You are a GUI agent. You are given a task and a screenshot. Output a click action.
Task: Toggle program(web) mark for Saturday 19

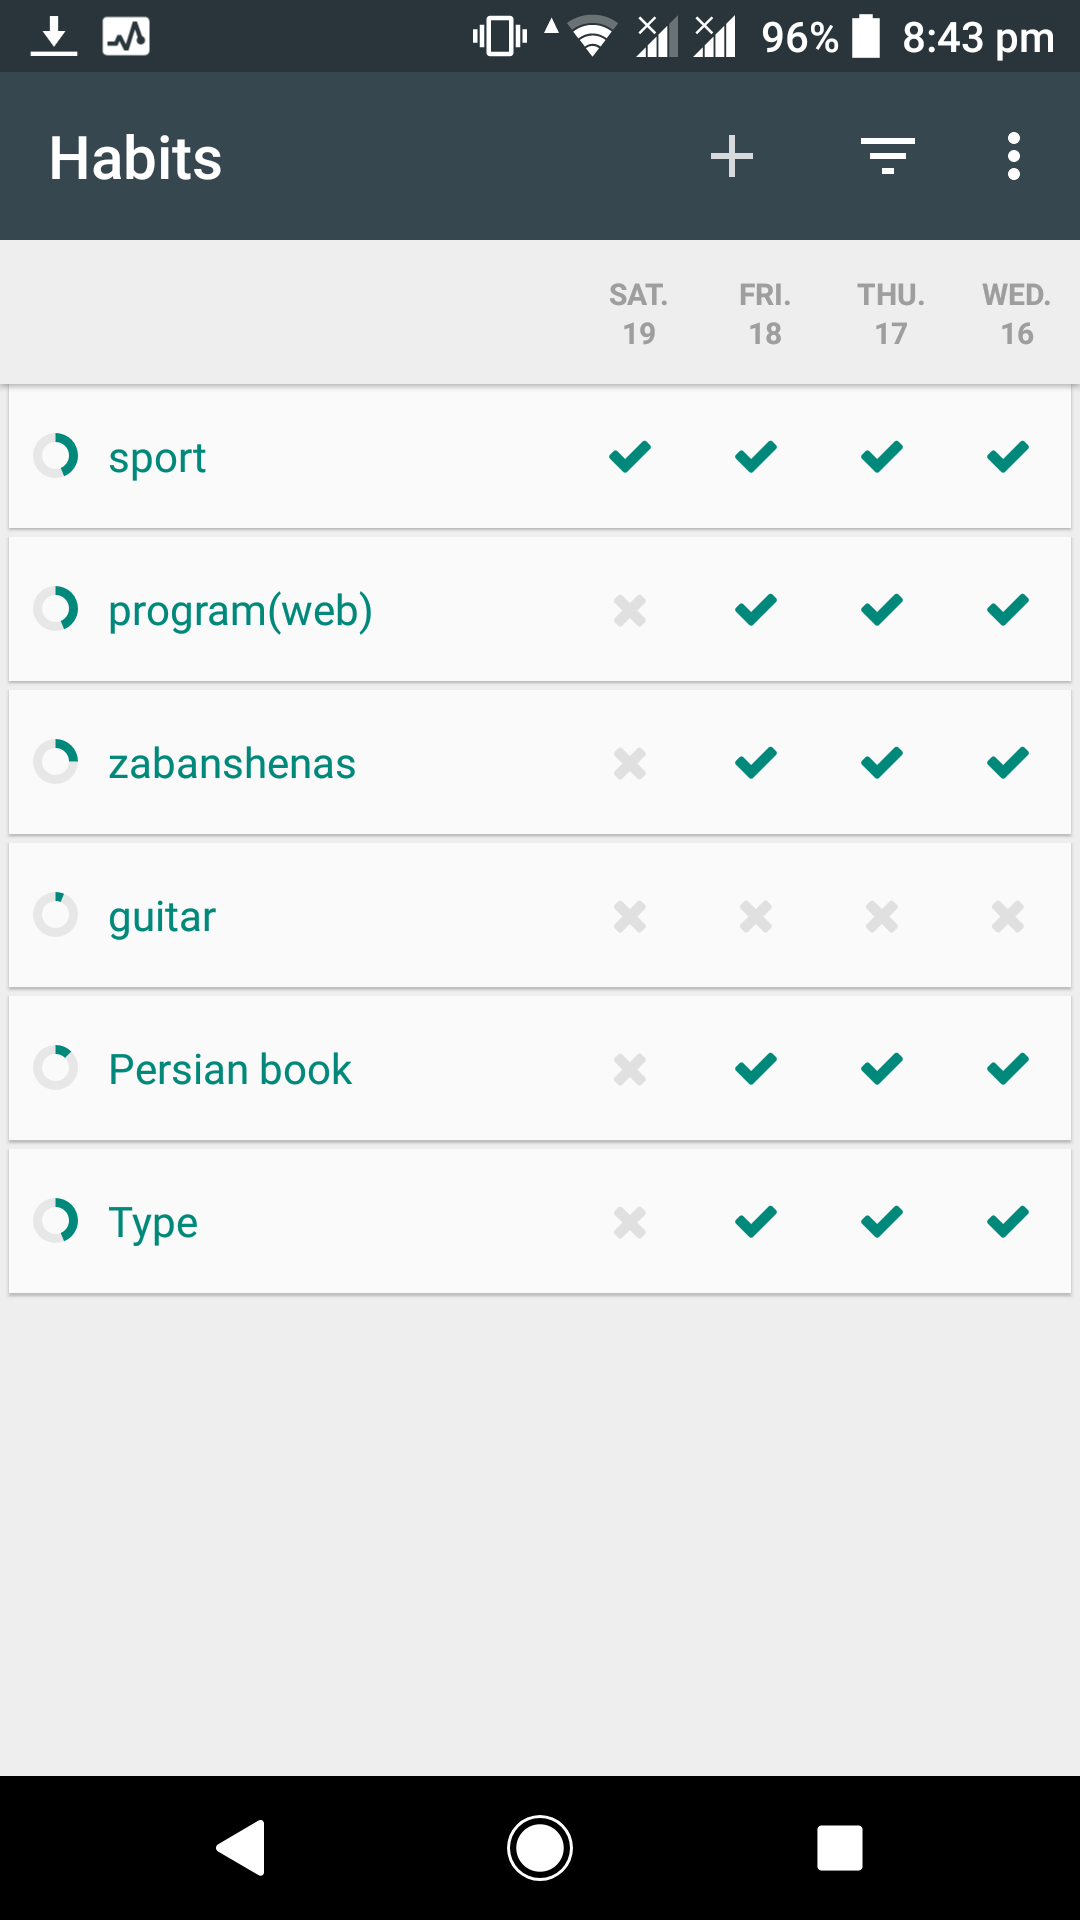click(x=630, y=610)
